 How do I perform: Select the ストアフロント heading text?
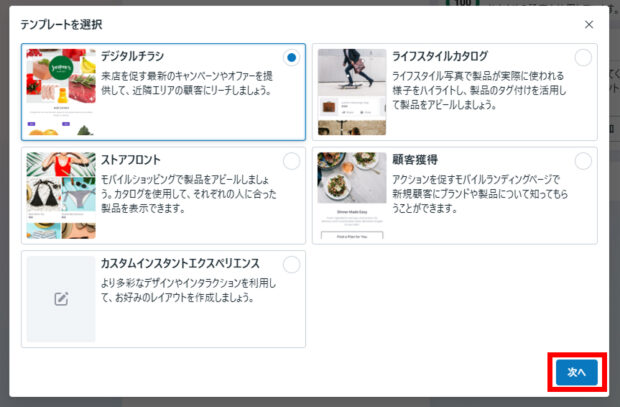coord(131,159)
